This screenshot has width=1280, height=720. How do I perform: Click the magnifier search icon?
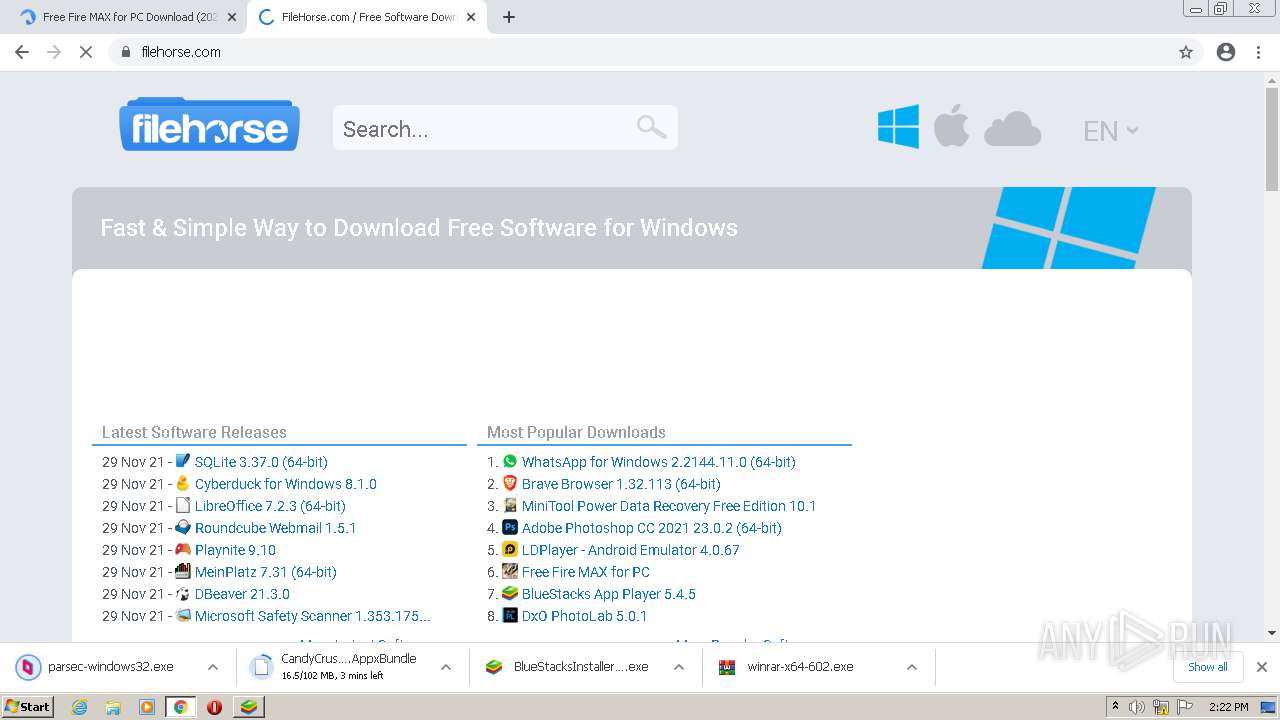click(x=651, y=127)
